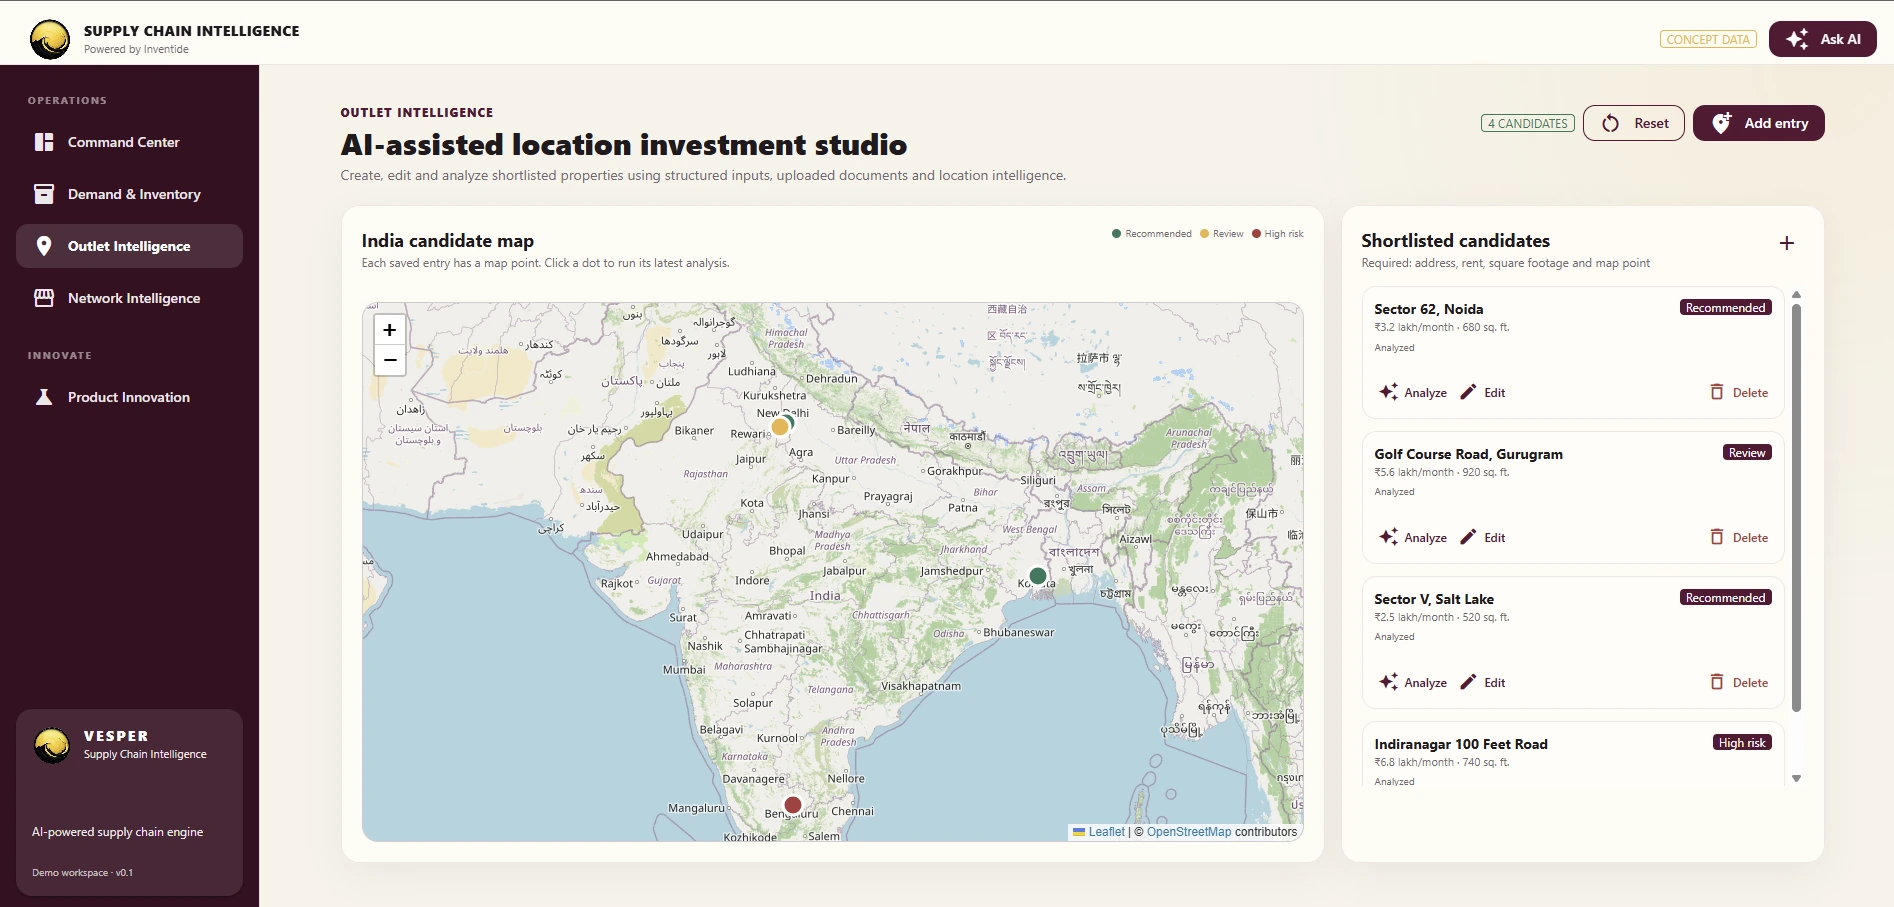The height and width of the screenshot is (907, 1894).
Task: Click the Chennai label on the map
Action: [852, 811]
